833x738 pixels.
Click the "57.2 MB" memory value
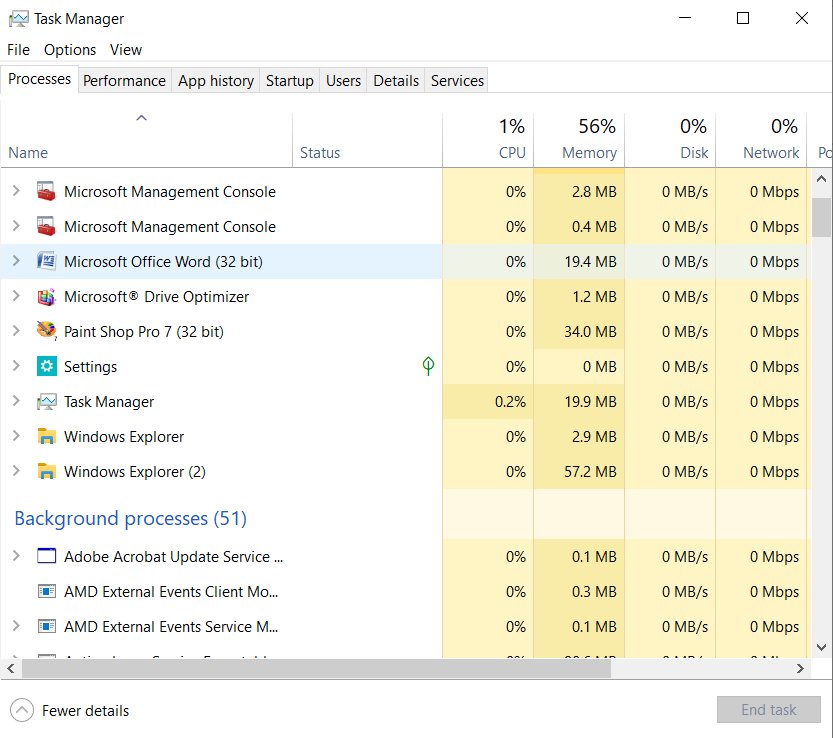click(590, 472)
